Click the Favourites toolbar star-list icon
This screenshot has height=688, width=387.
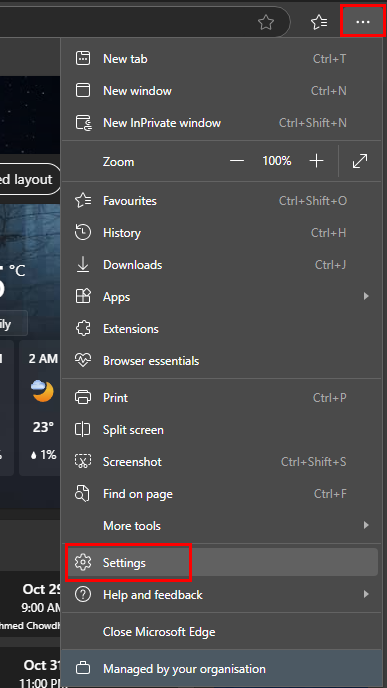[319, 22]
